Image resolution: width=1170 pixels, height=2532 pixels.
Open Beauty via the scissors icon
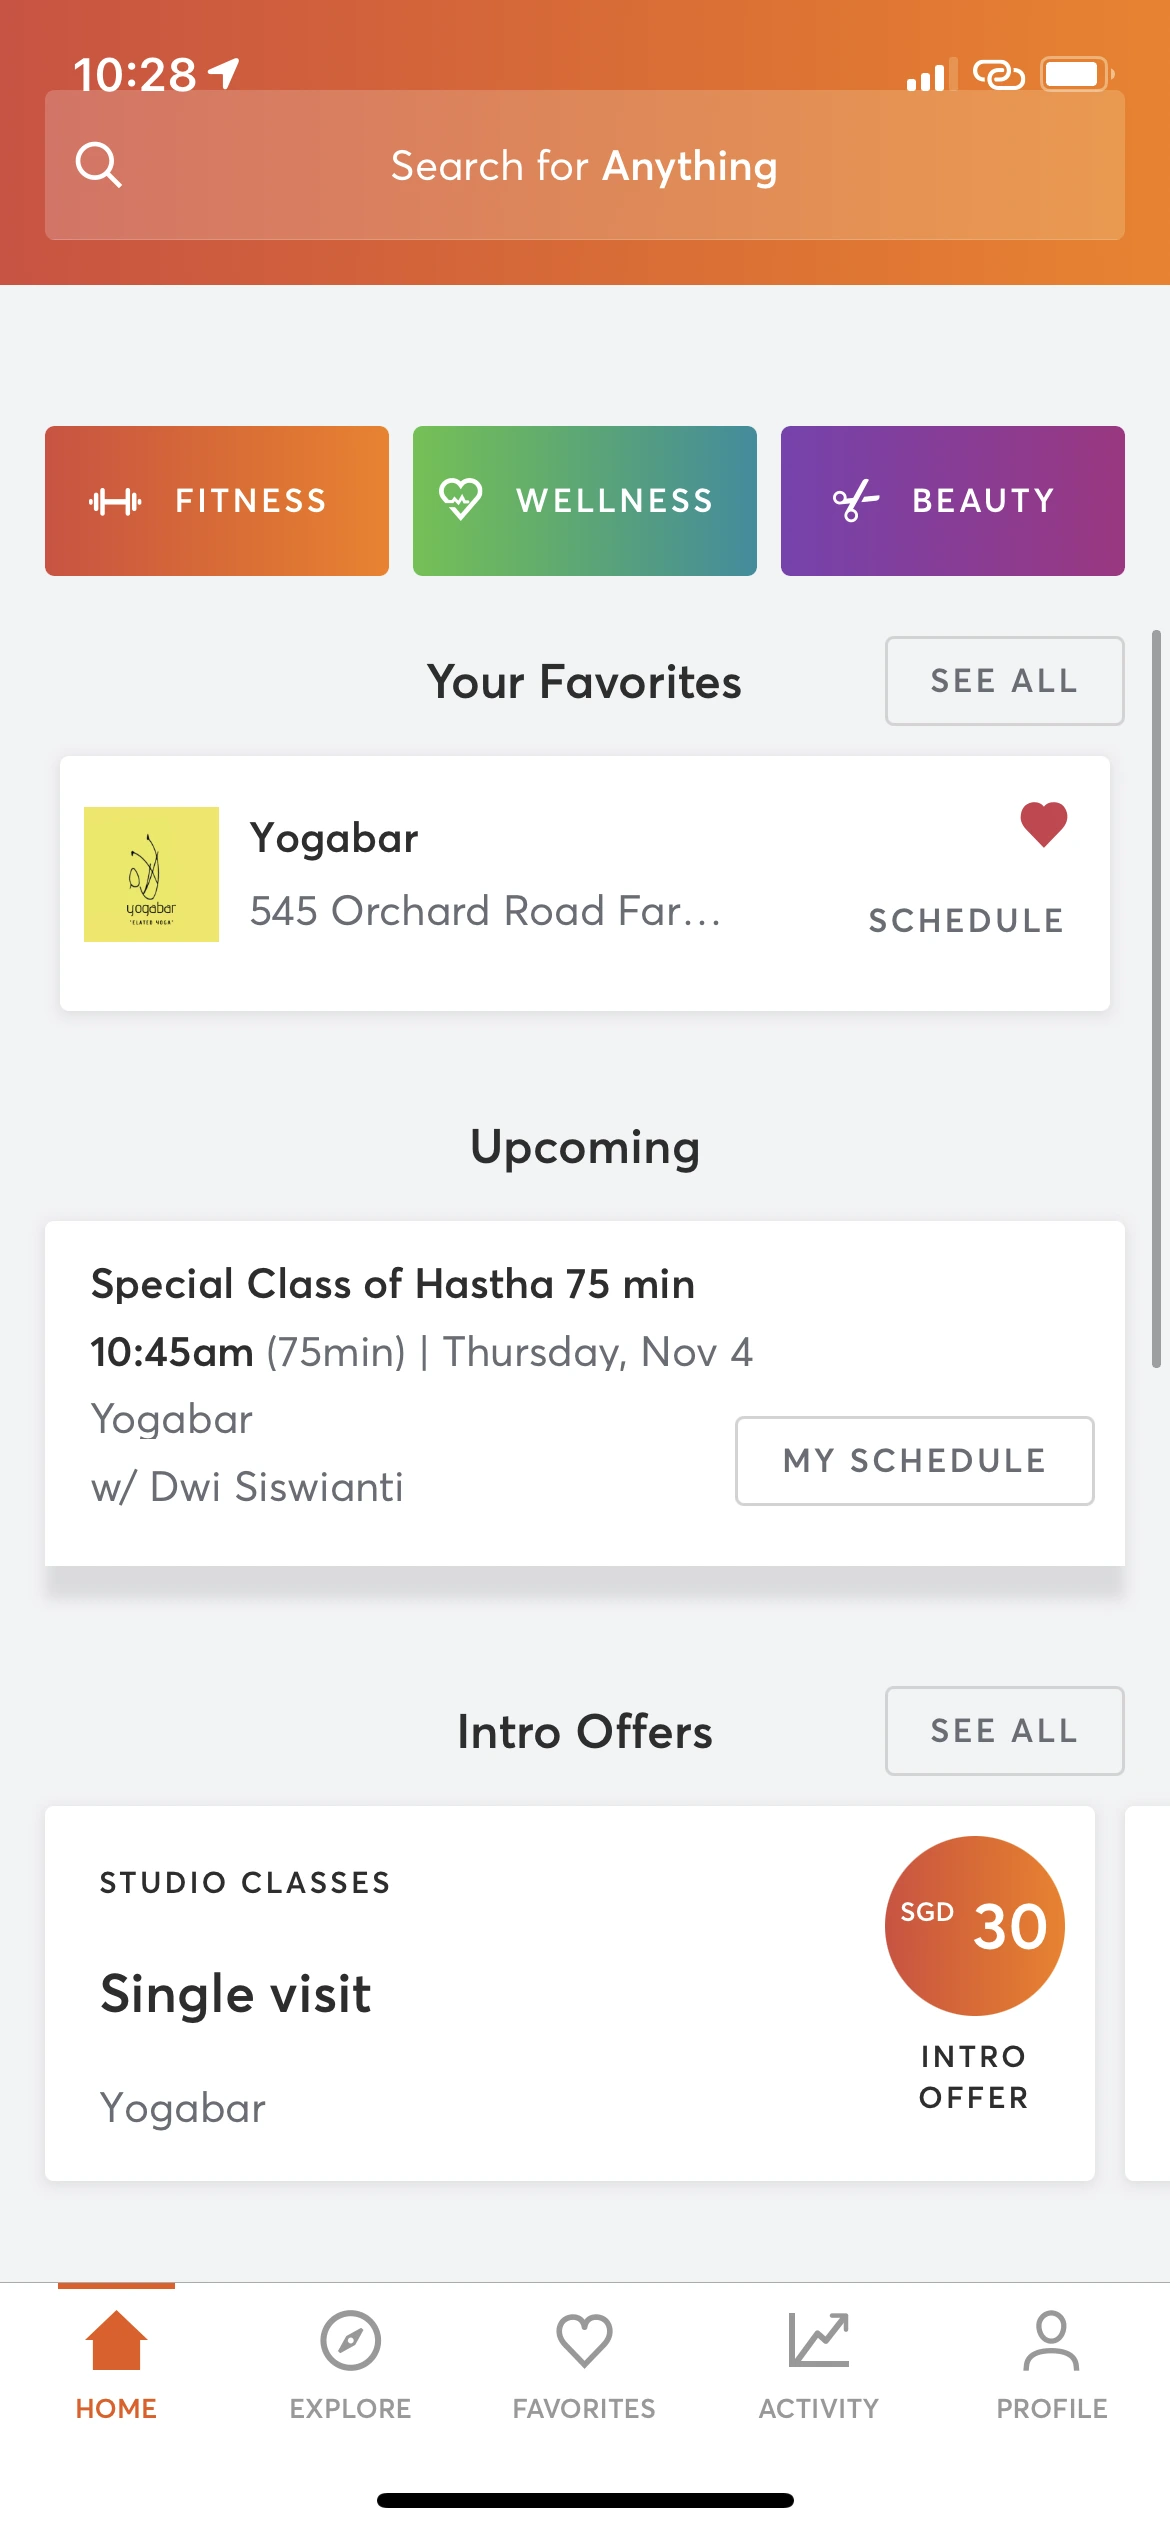pyautogui.click(x=856, y=500)
